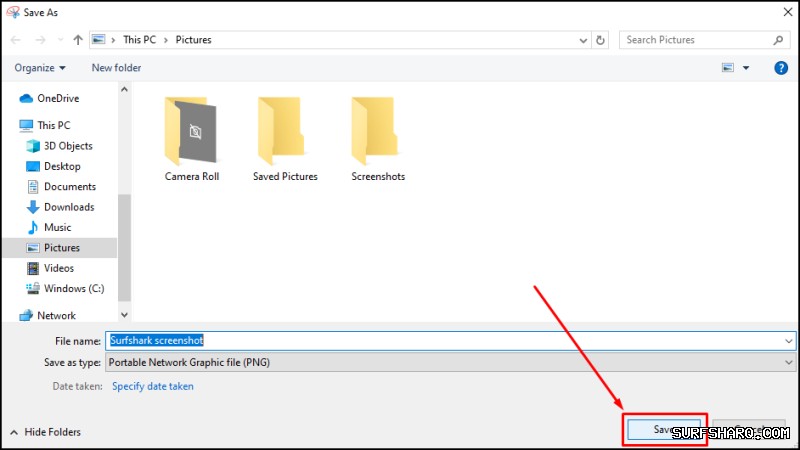Select Windows (C:) drive
The width and height of the screenshot is (800, 450).
coord(73,288)
